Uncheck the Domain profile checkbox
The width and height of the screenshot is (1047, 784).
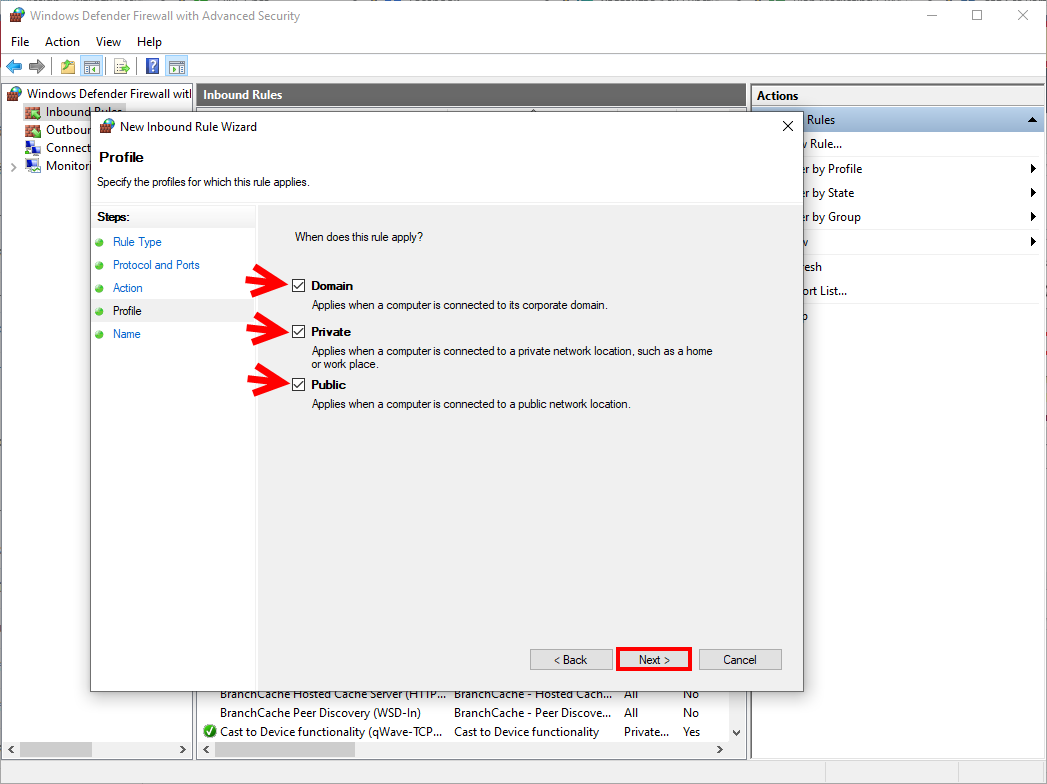click(x=298, y=286)
